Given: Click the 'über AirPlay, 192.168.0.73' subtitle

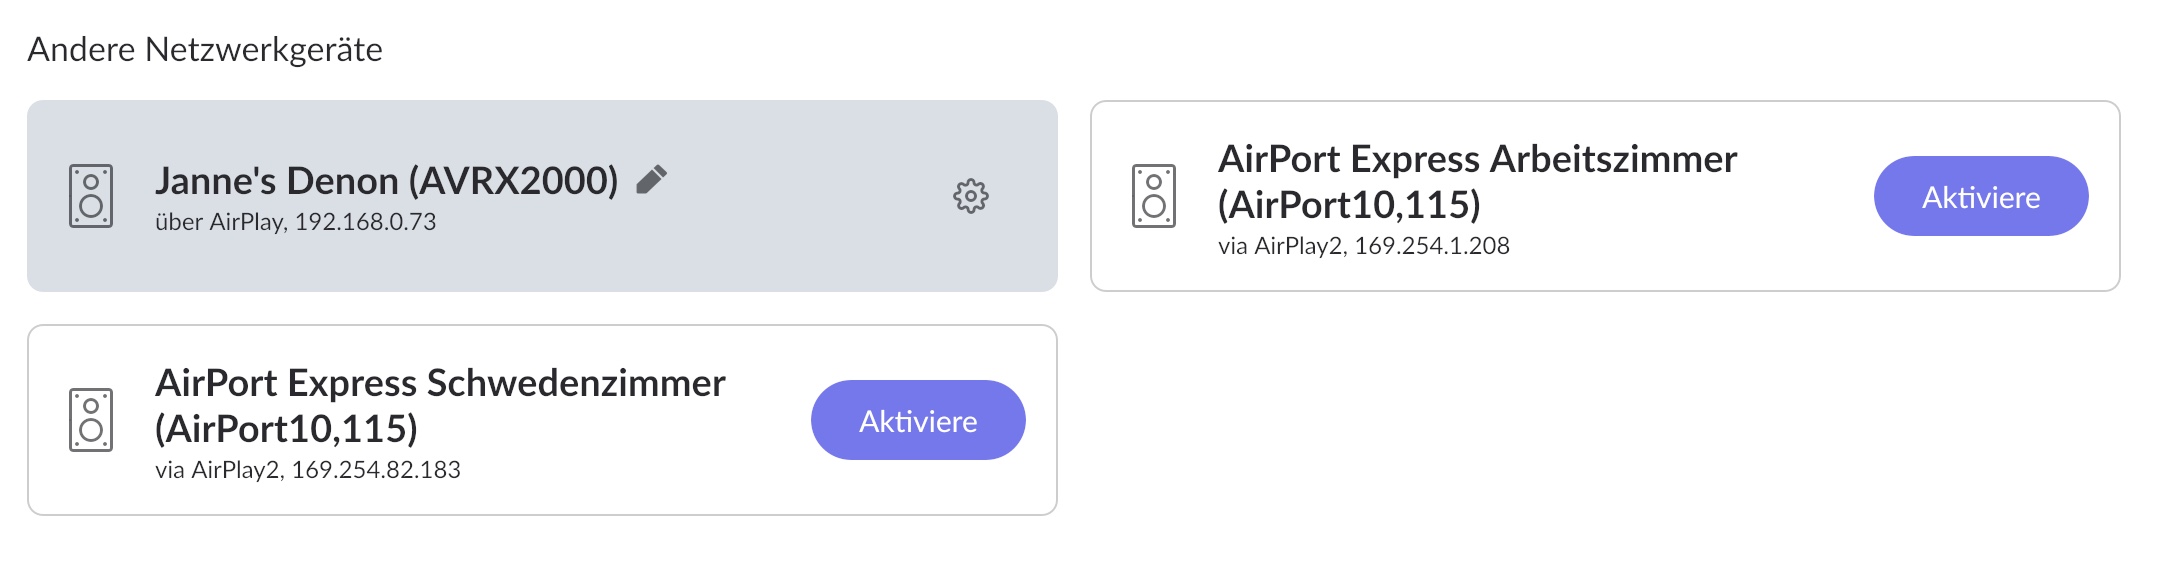Looking at the screenshot, I should (295, 222).
